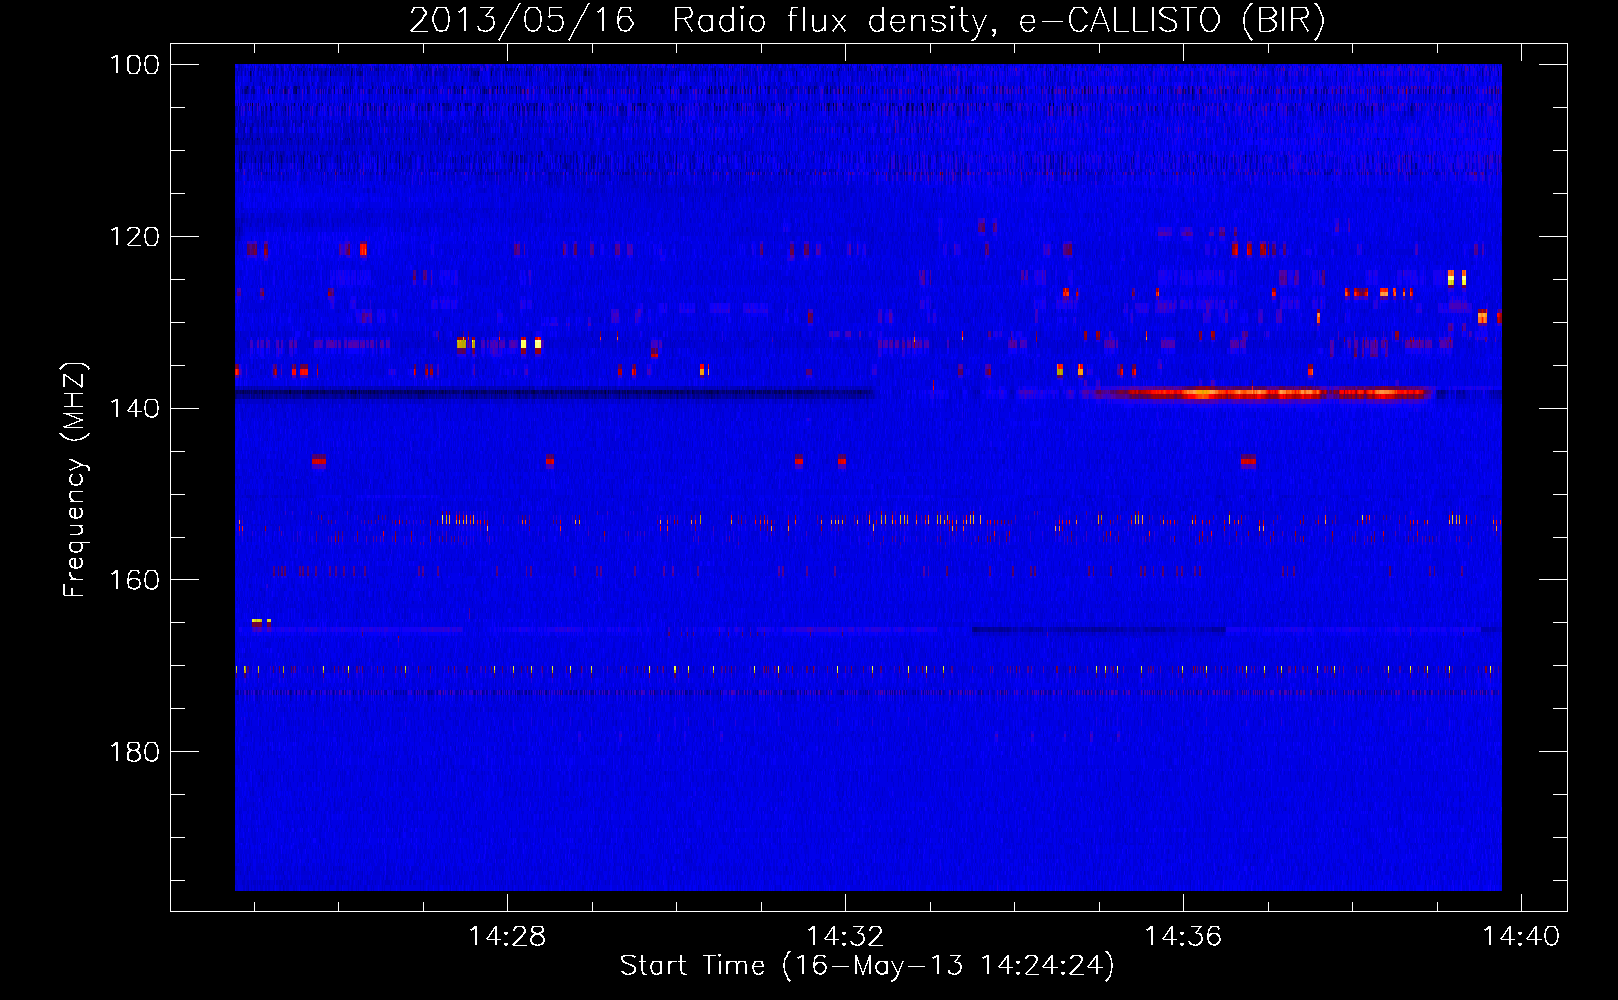Select the '14:28' time axis label

click(507, 936)
